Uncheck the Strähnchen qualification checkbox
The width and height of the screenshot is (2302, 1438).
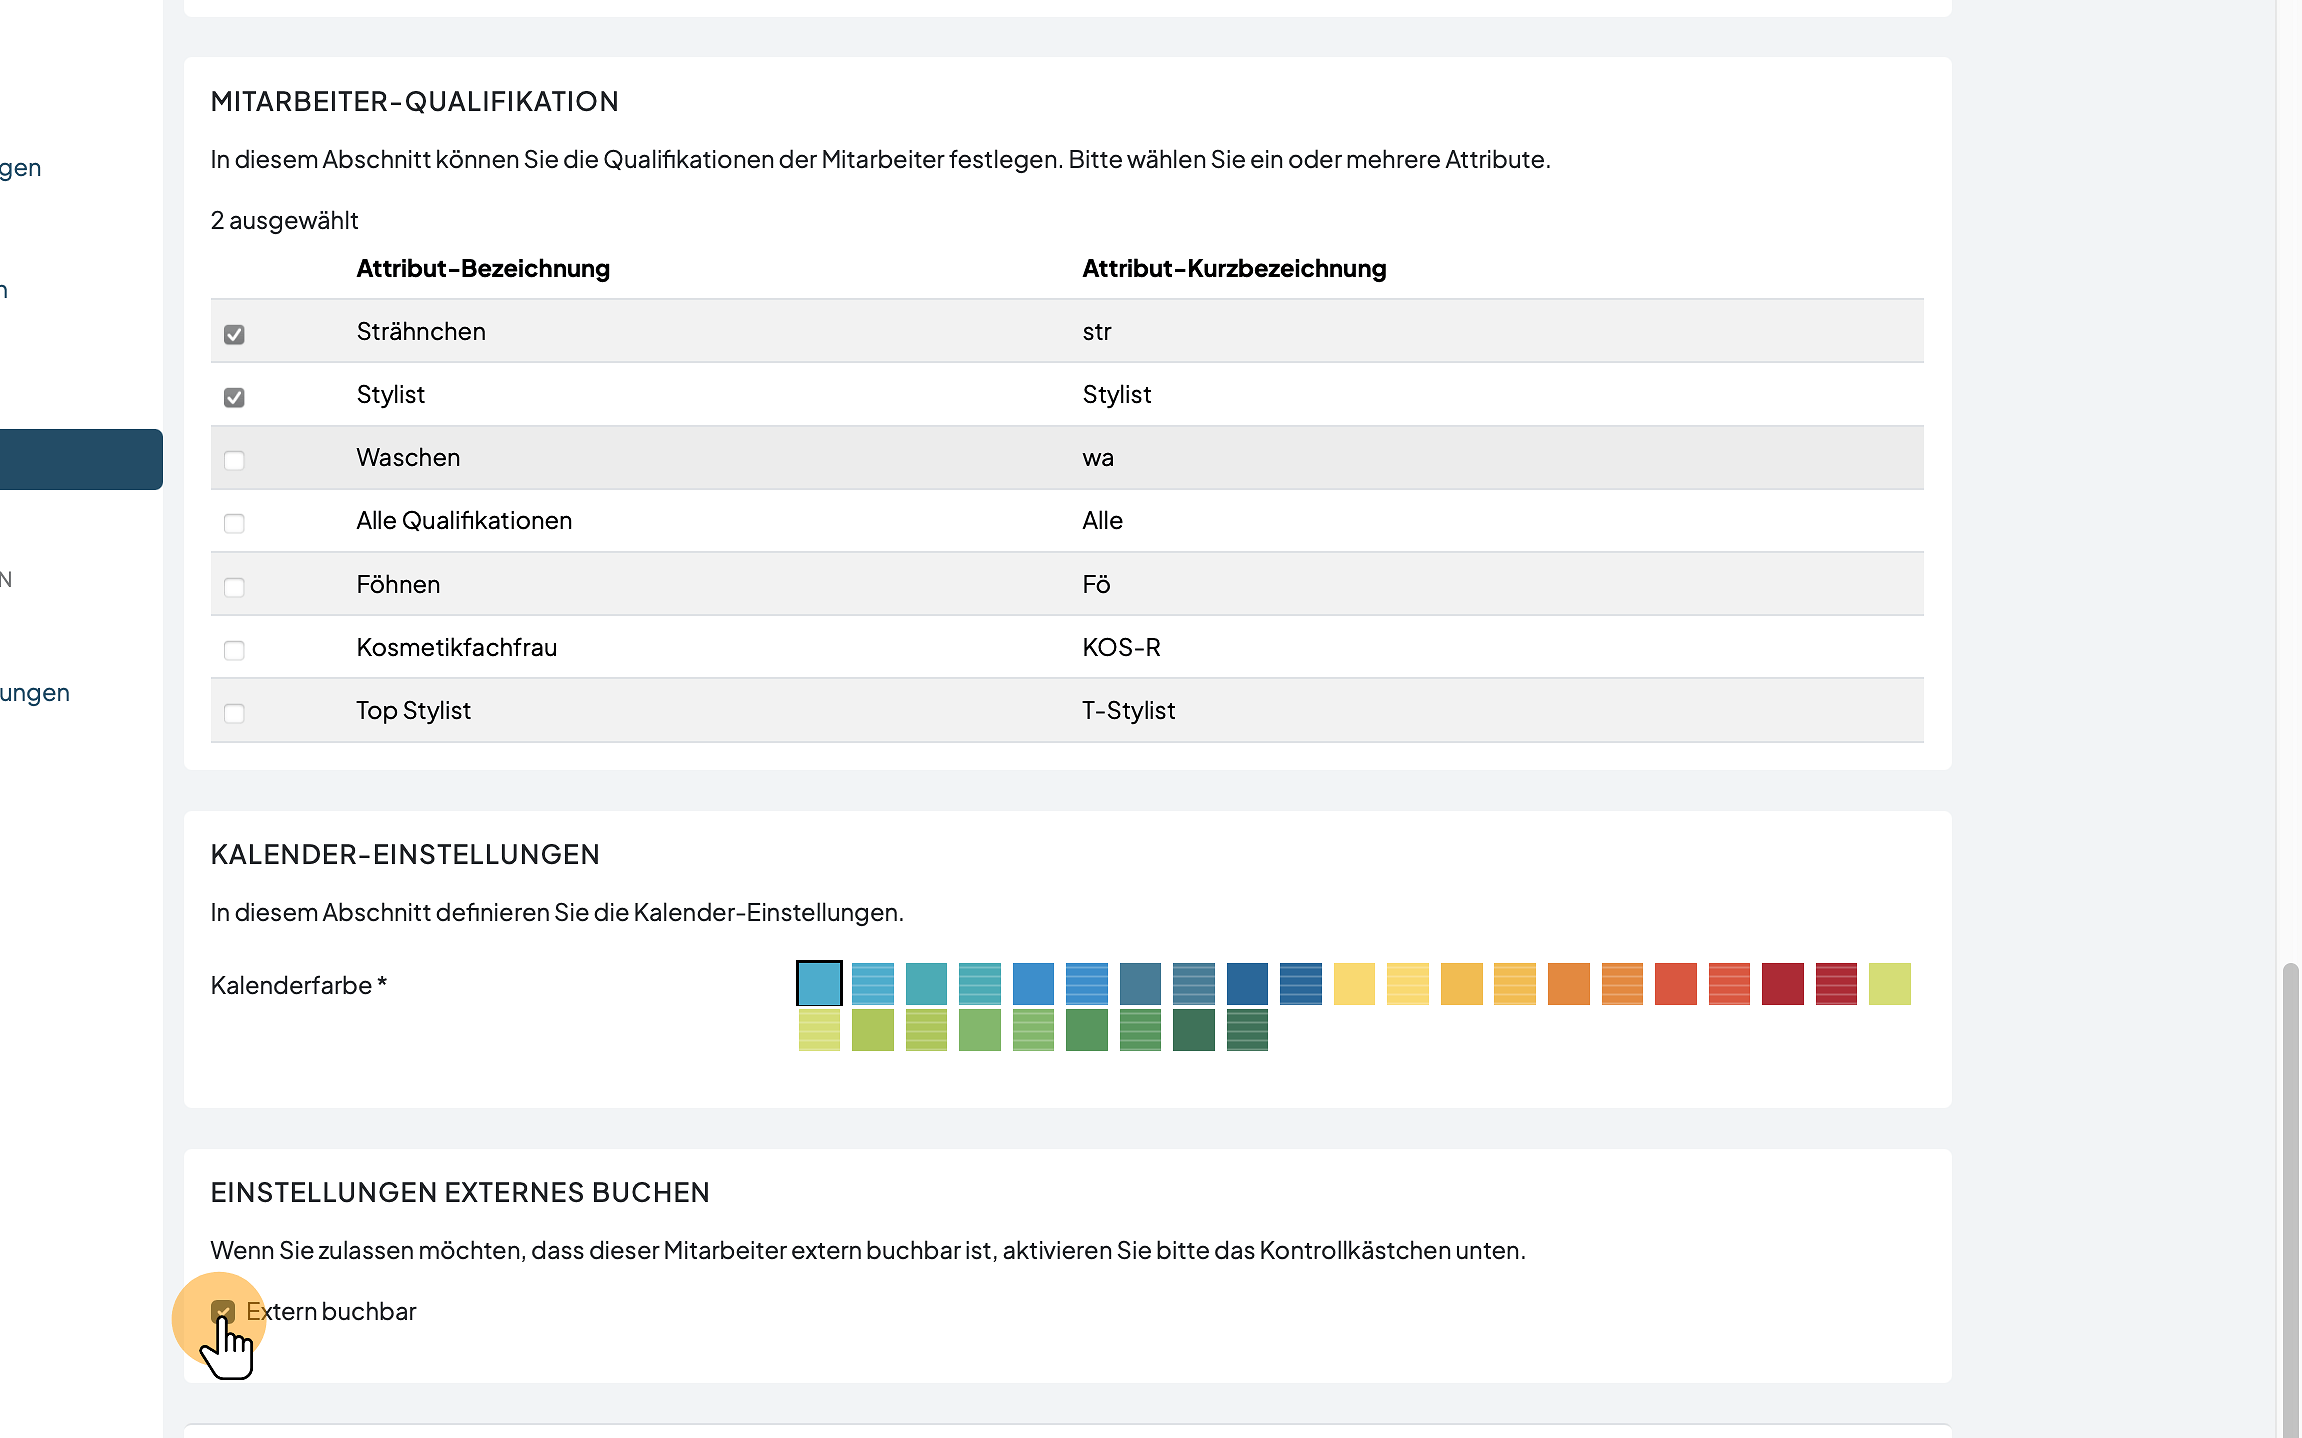tap(234, 334)
